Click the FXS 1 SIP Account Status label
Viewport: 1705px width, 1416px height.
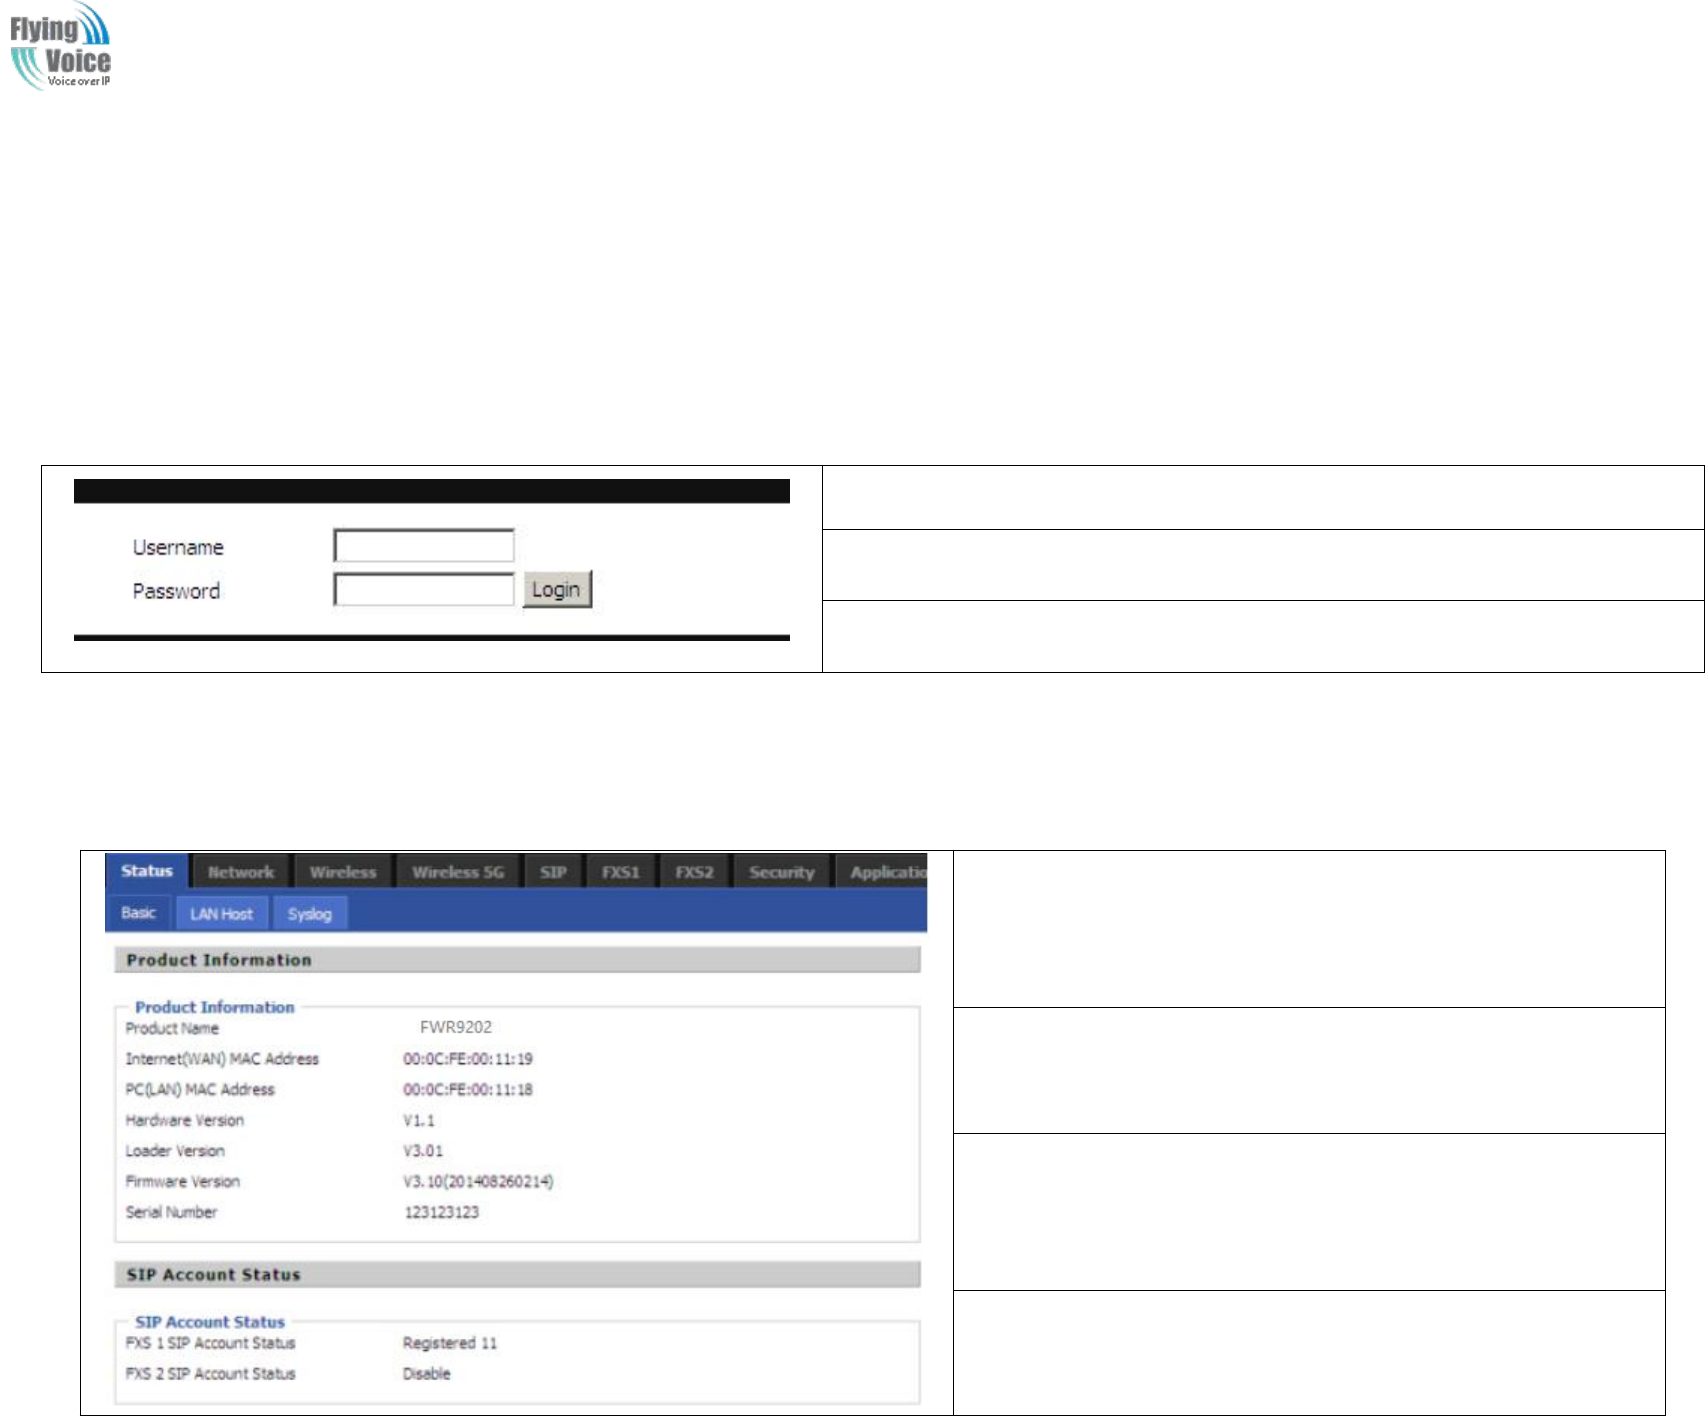[x=210, y=1343]
